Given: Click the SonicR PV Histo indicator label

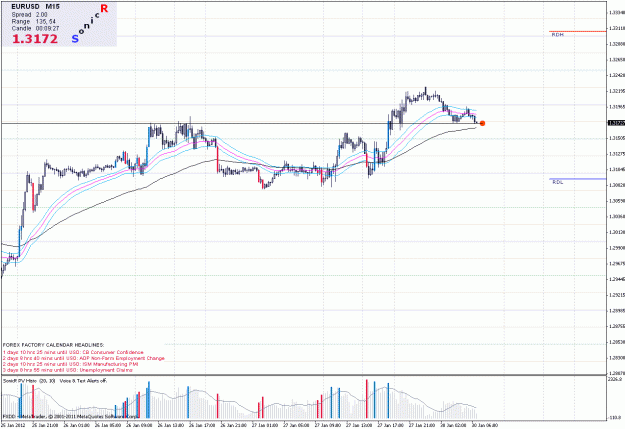Looking at the screenshot, I should point(29,381).
